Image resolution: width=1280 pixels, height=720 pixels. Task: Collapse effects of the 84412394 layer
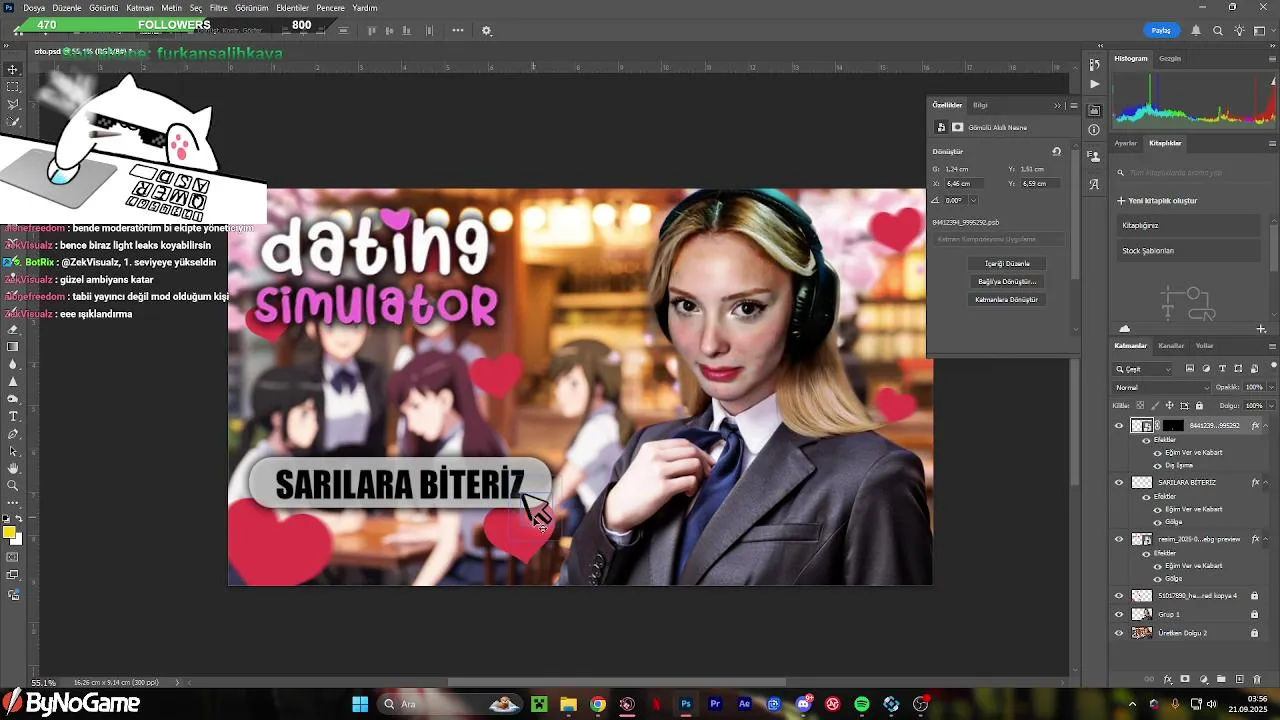(1265, 426)
